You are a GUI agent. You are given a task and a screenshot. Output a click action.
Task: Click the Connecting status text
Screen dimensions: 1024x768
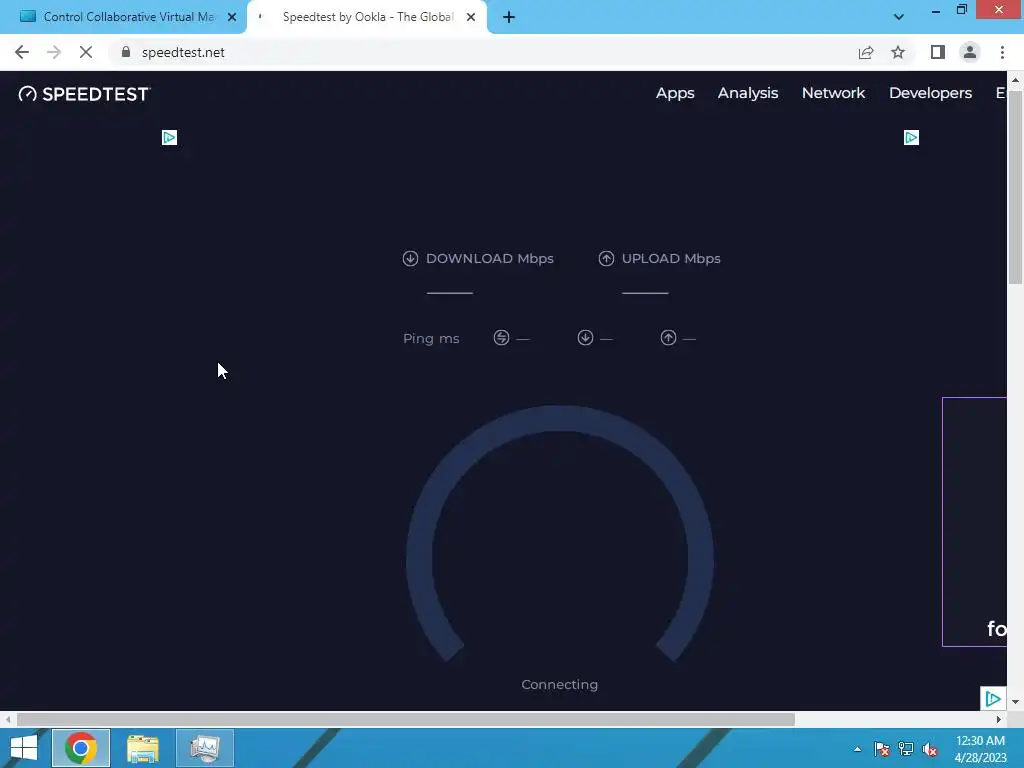coord(560,684)
